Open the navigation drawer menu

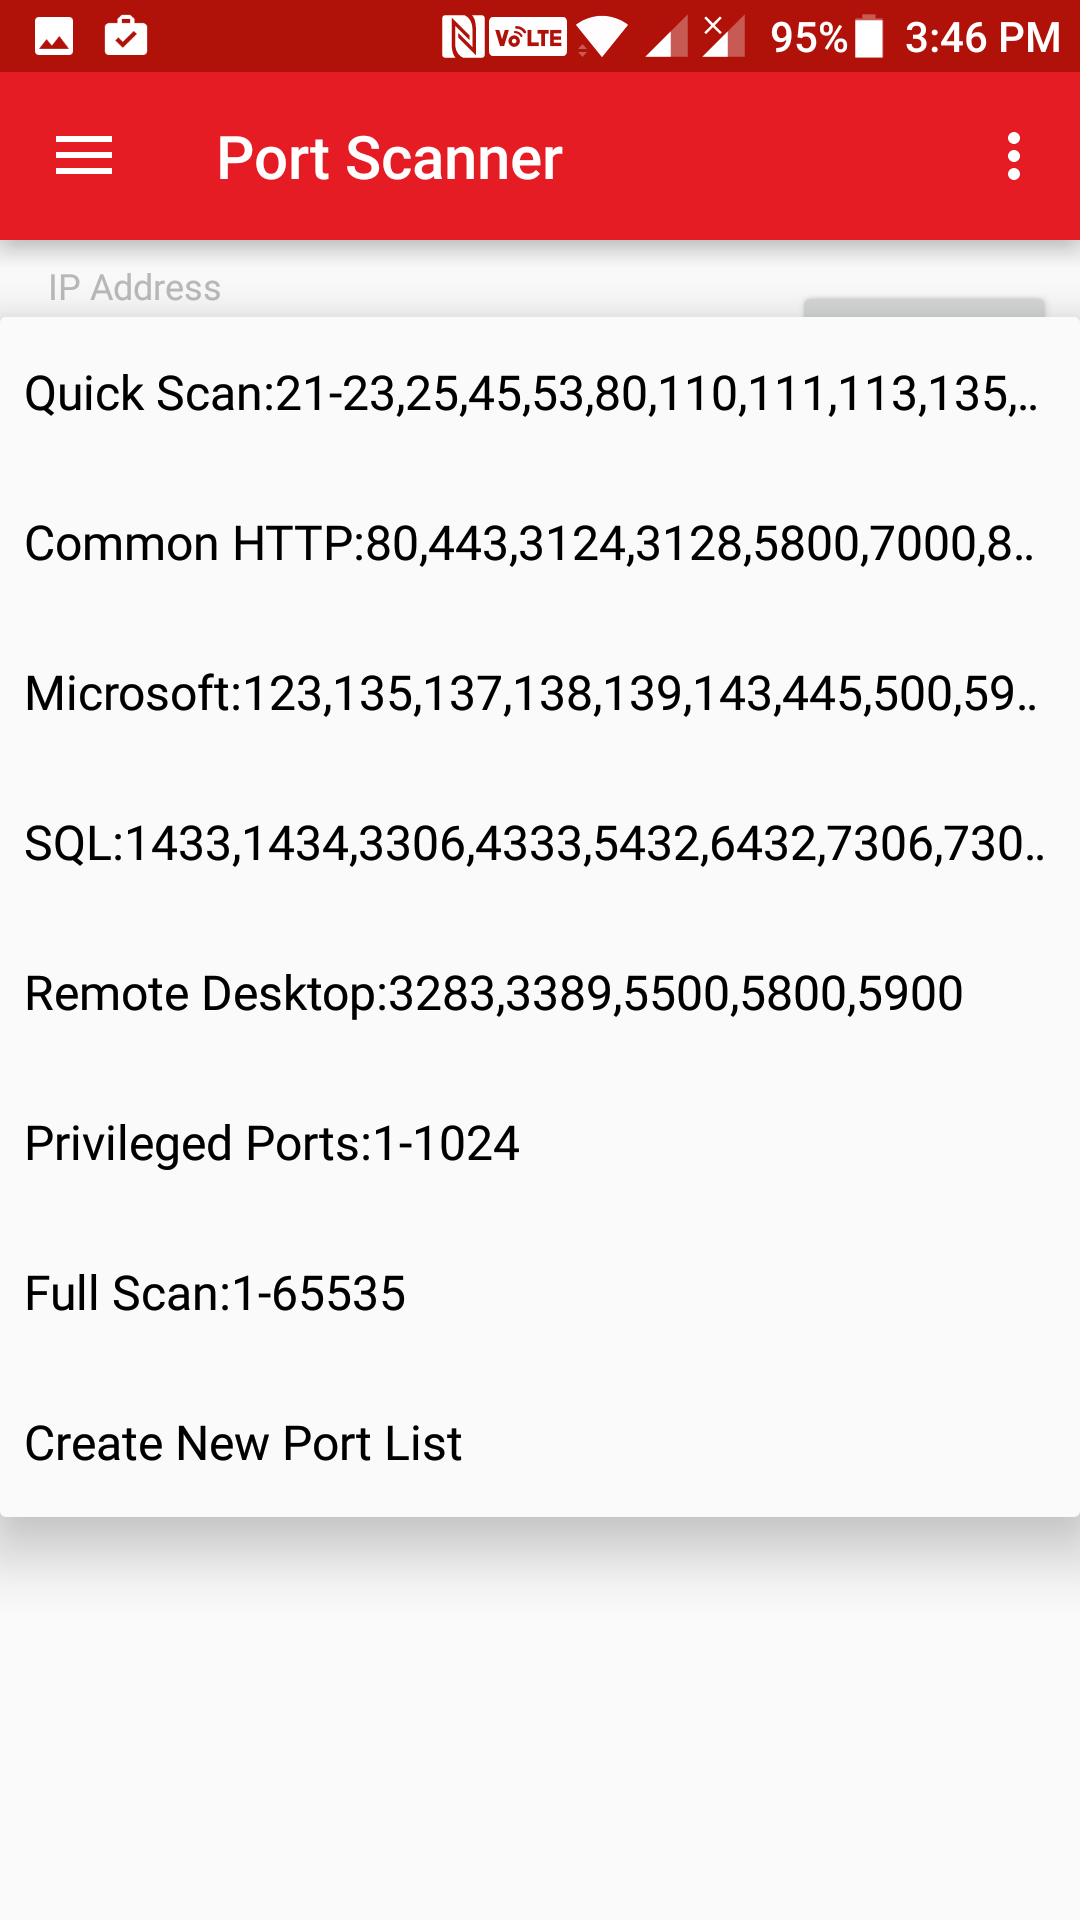click(x=84, y=156)
